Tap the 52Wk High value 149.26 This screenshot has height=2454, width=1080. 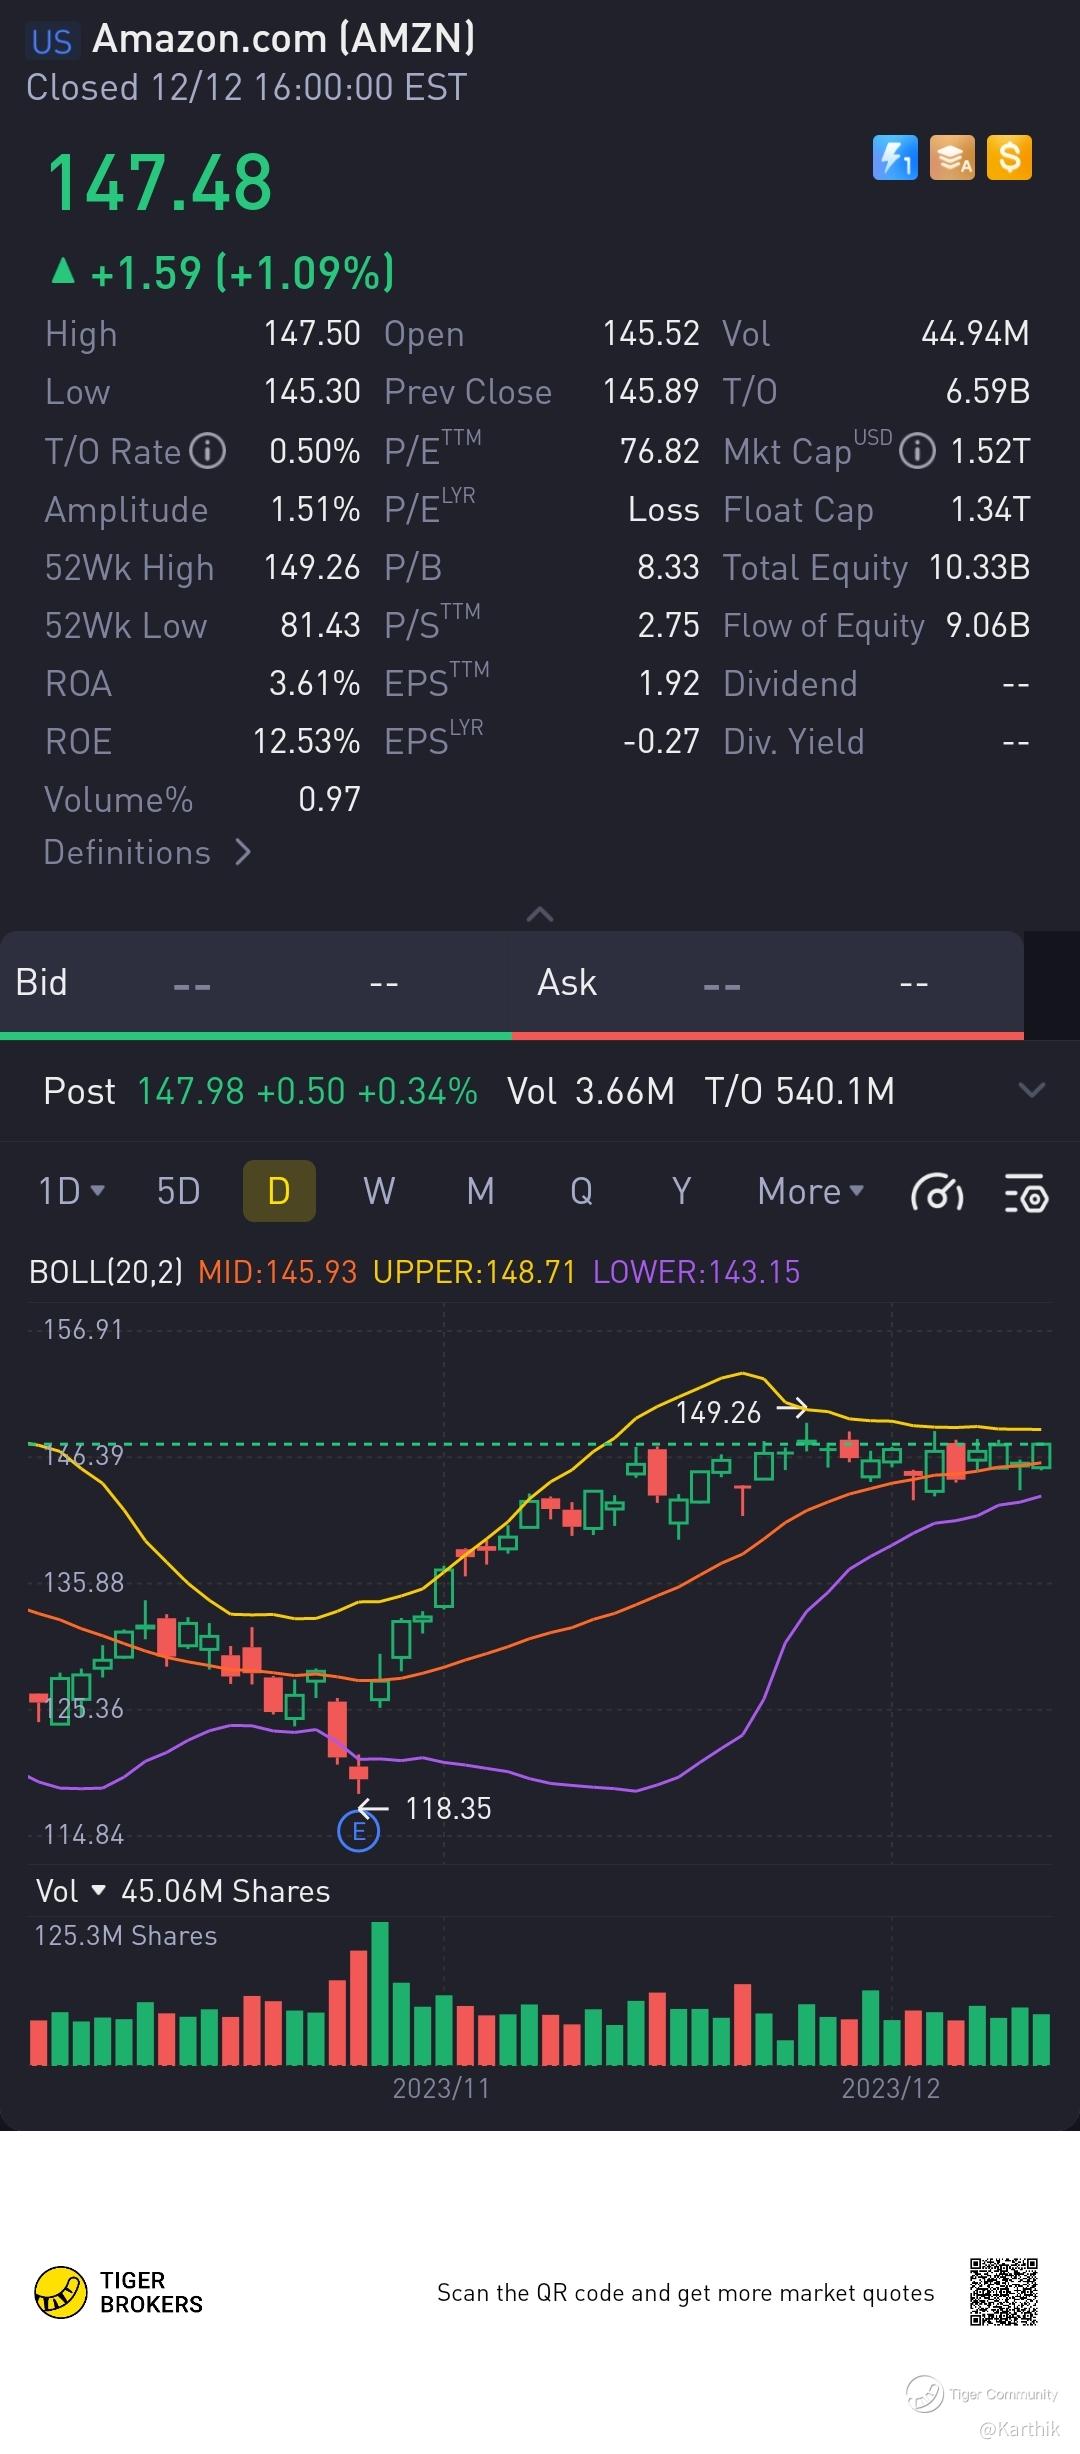311,568
